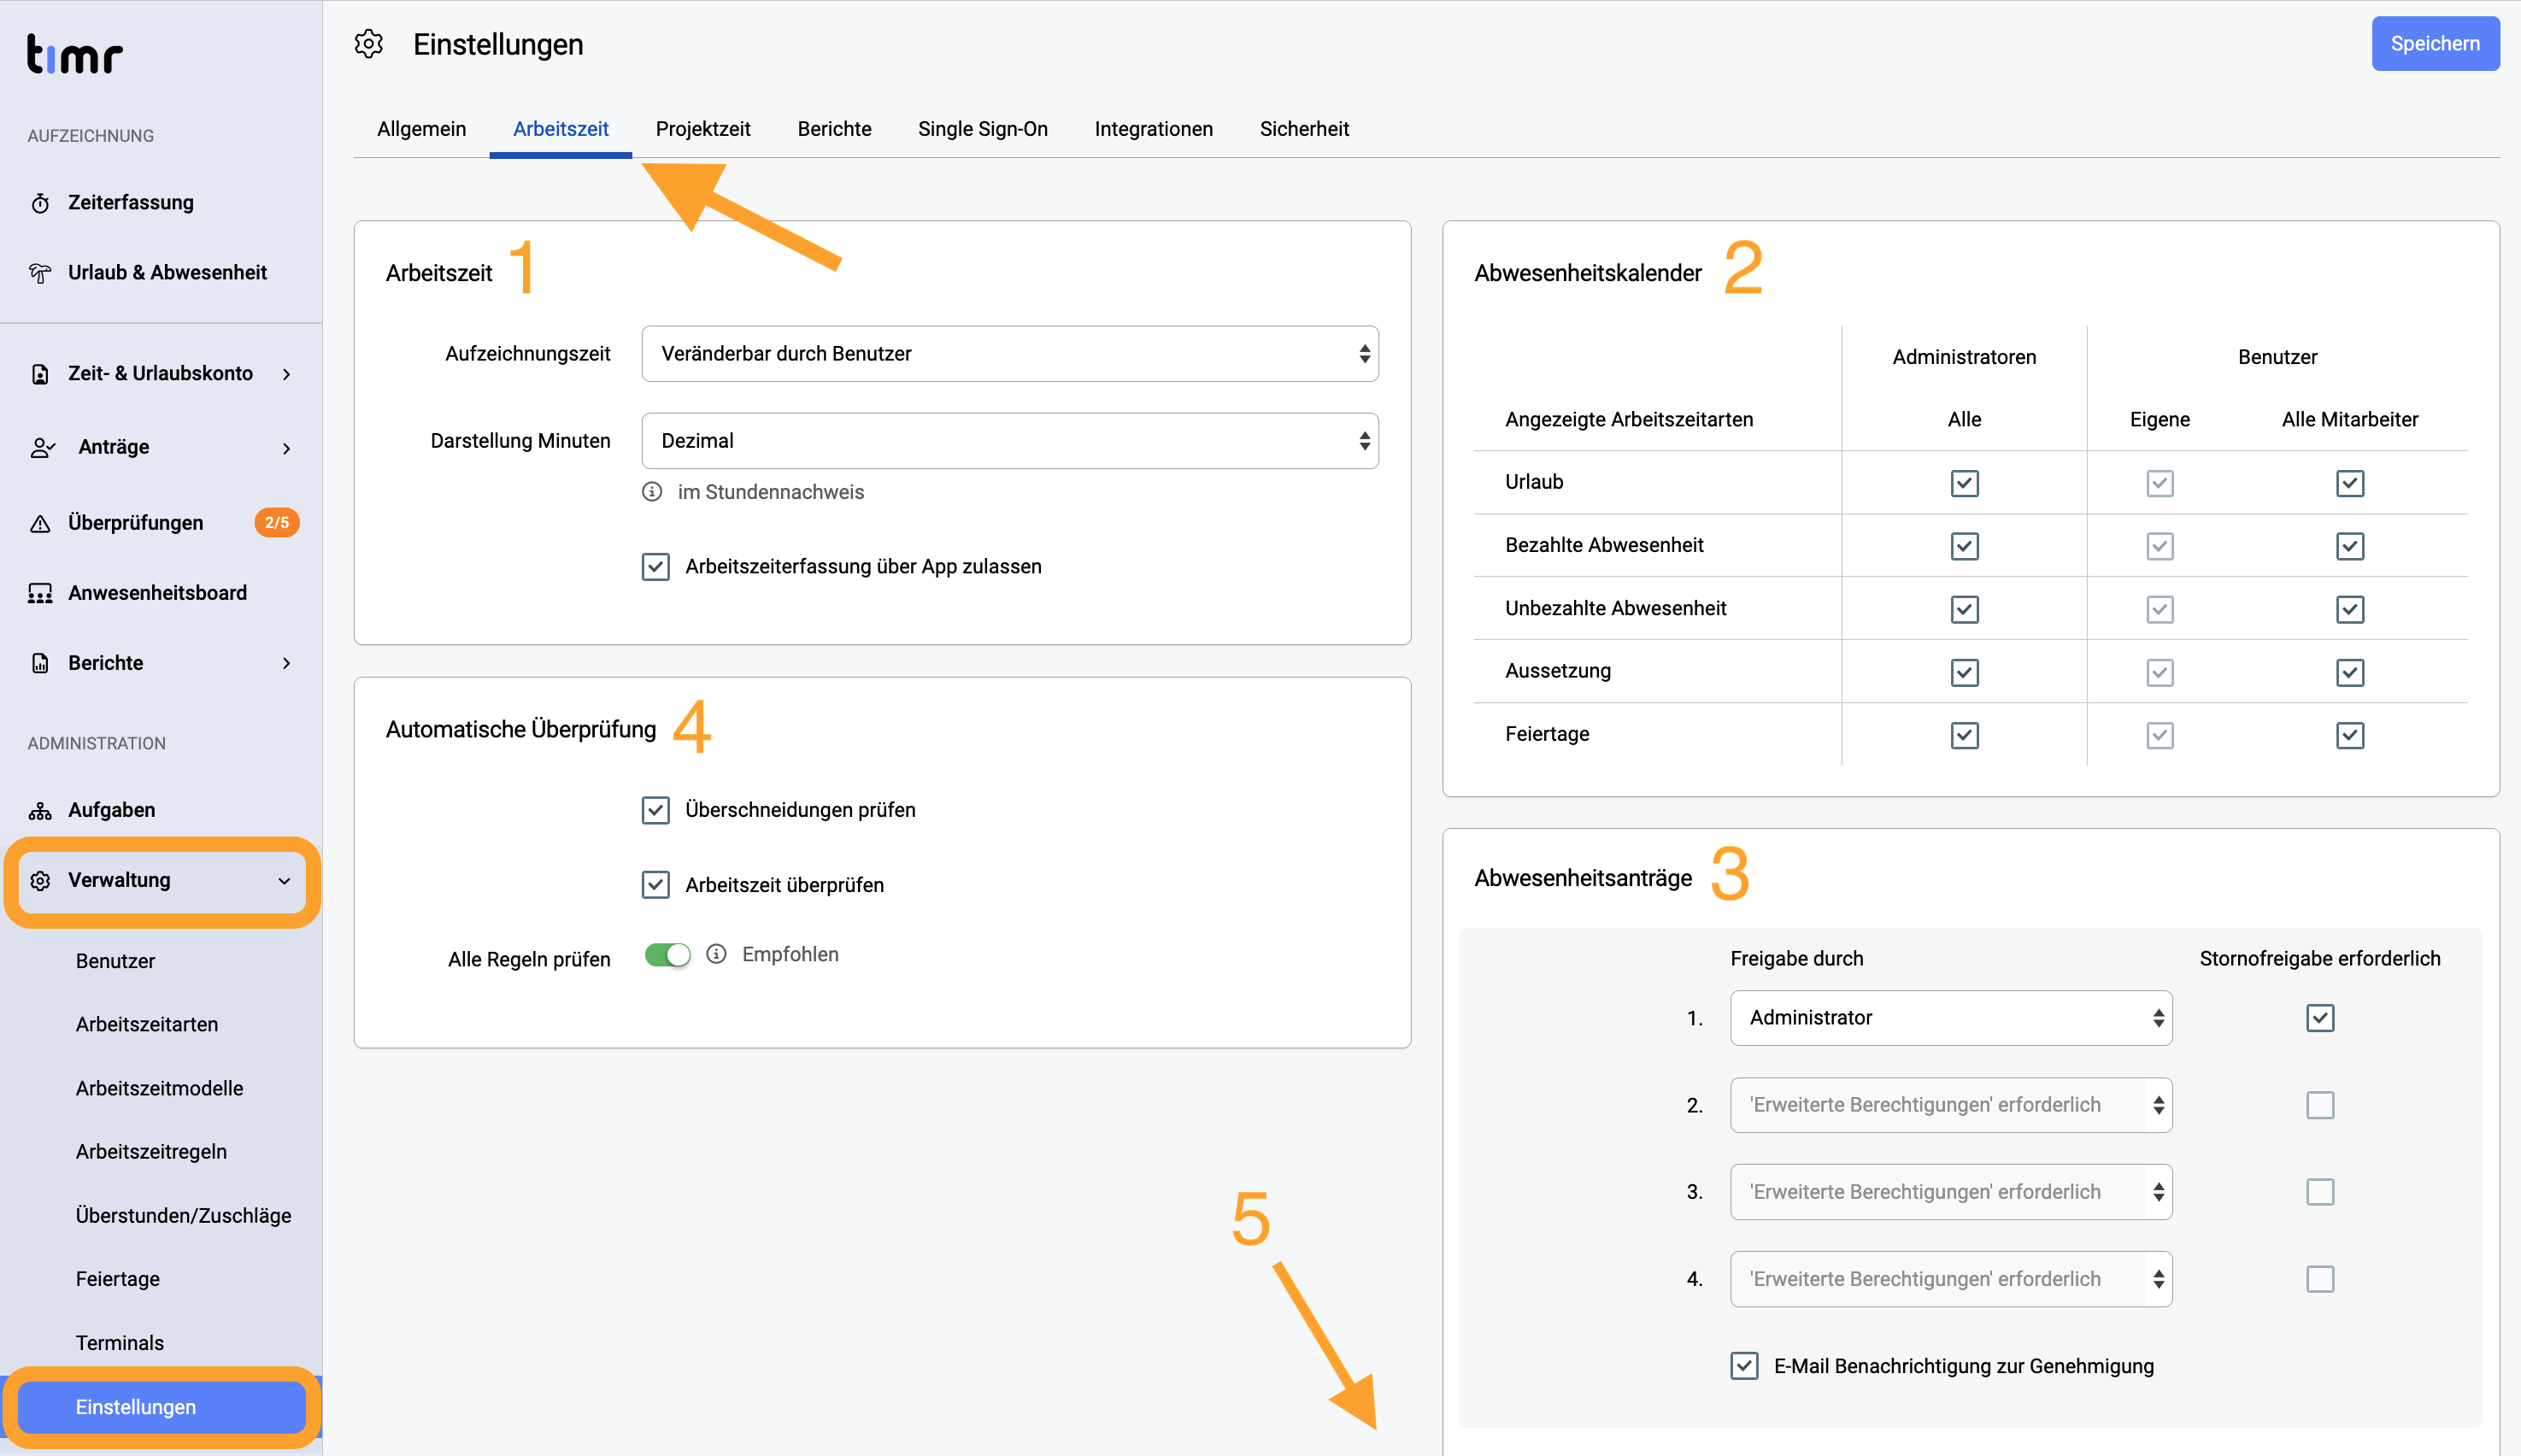Open the Sicherheit tab
Image resolution: width=2521 pixels, height=1456 pixels.
pyautogui.click(x=1304, y=129)
